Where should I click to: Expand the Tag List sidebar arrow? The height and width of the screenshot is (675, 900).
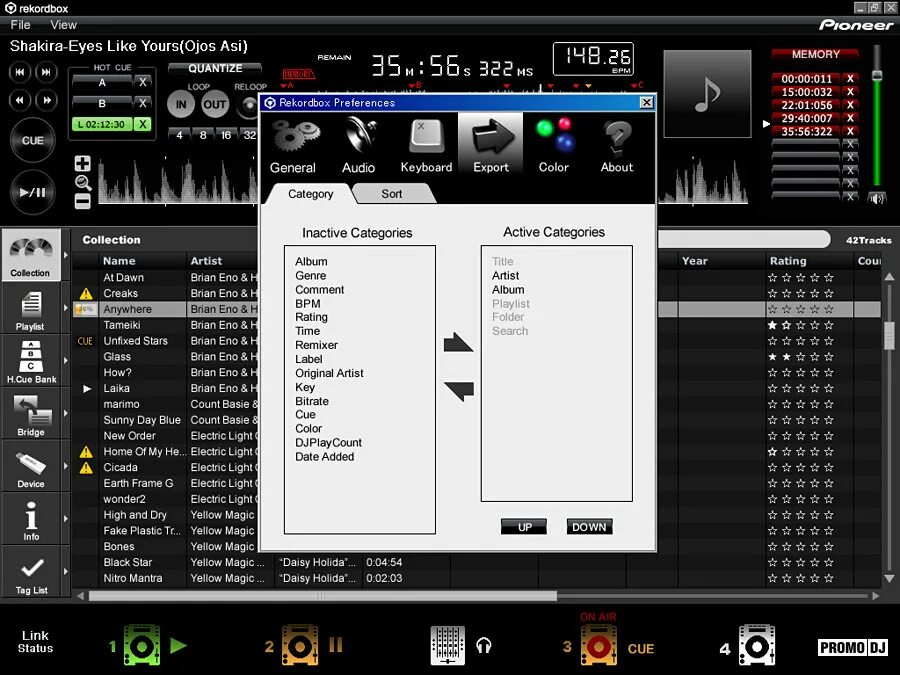point(65,572)
